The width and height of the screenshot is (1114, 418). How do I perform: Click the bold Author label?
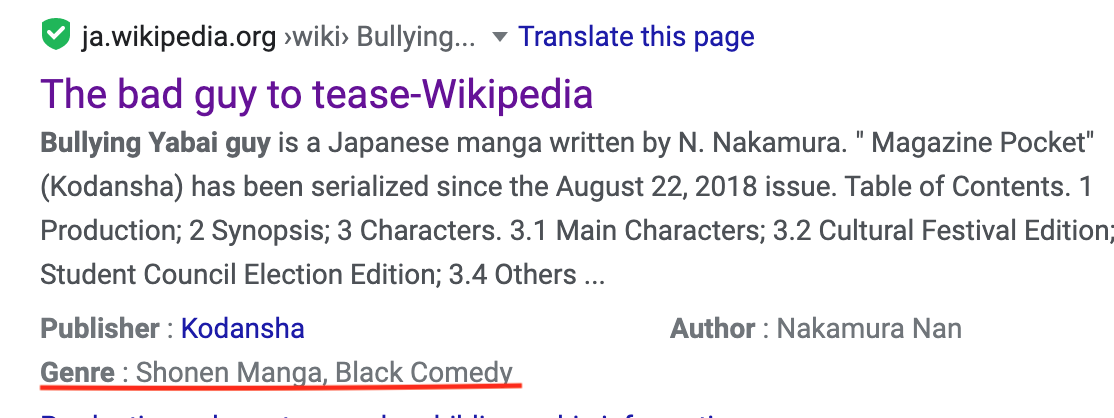(712, 328)
